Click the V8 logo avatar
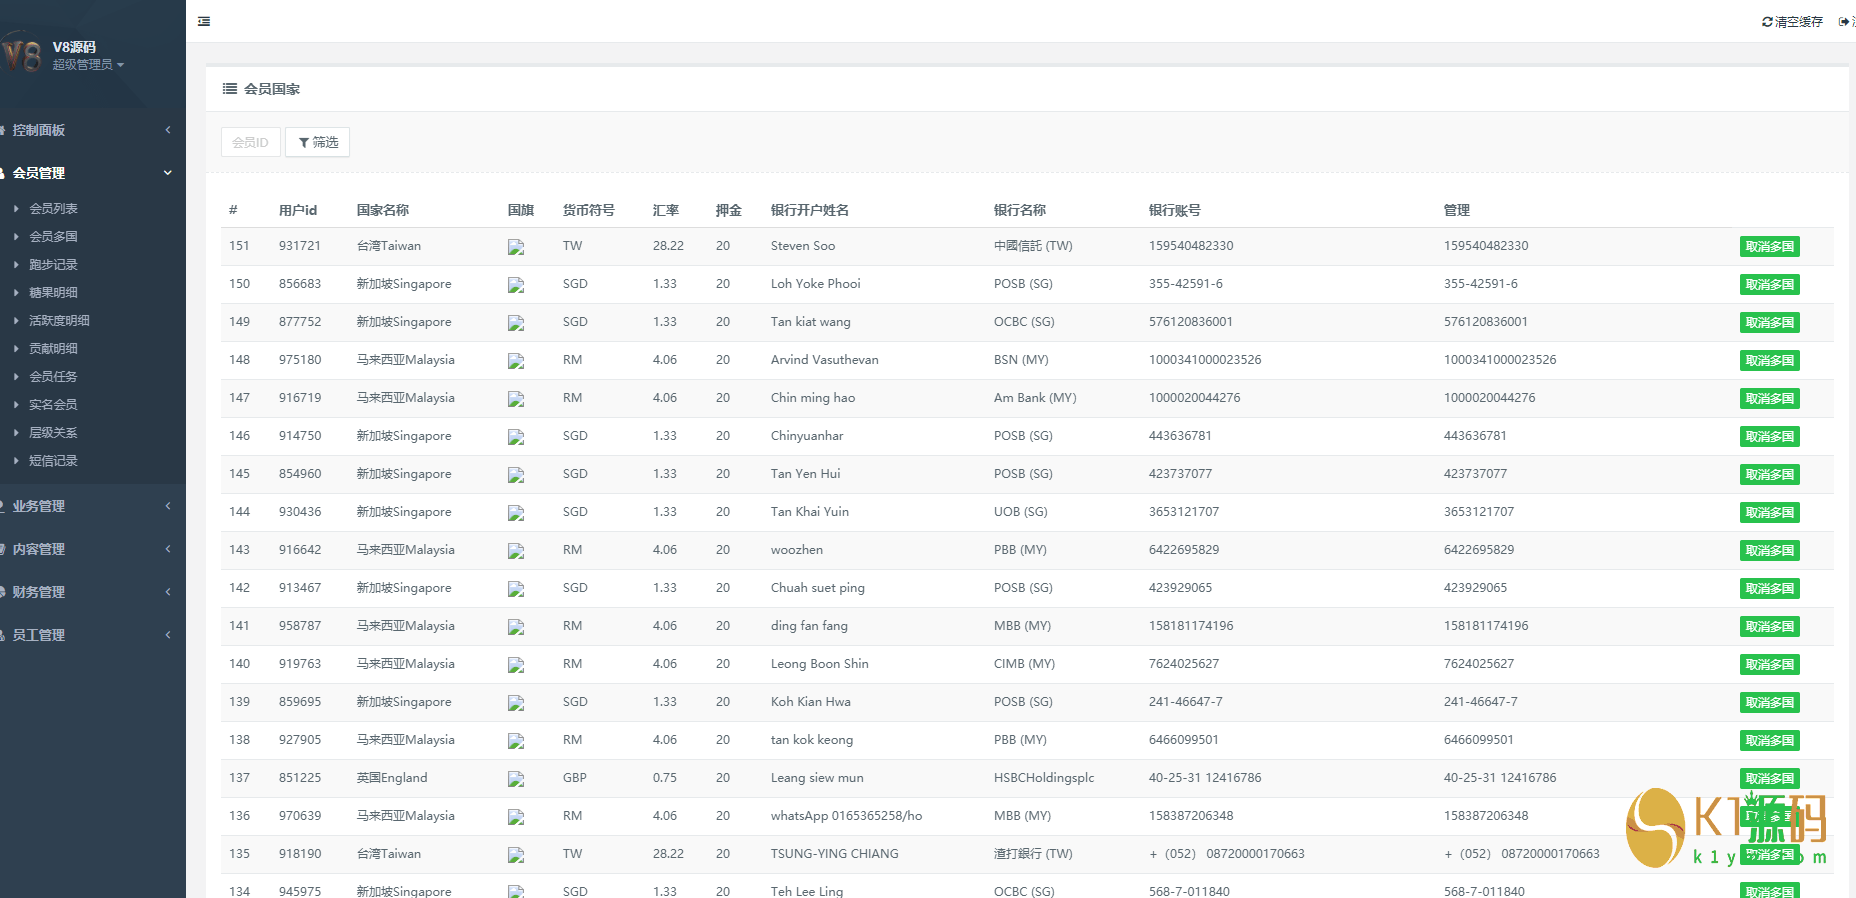This screenshot has width=1856, height=898. coord(22,54)
